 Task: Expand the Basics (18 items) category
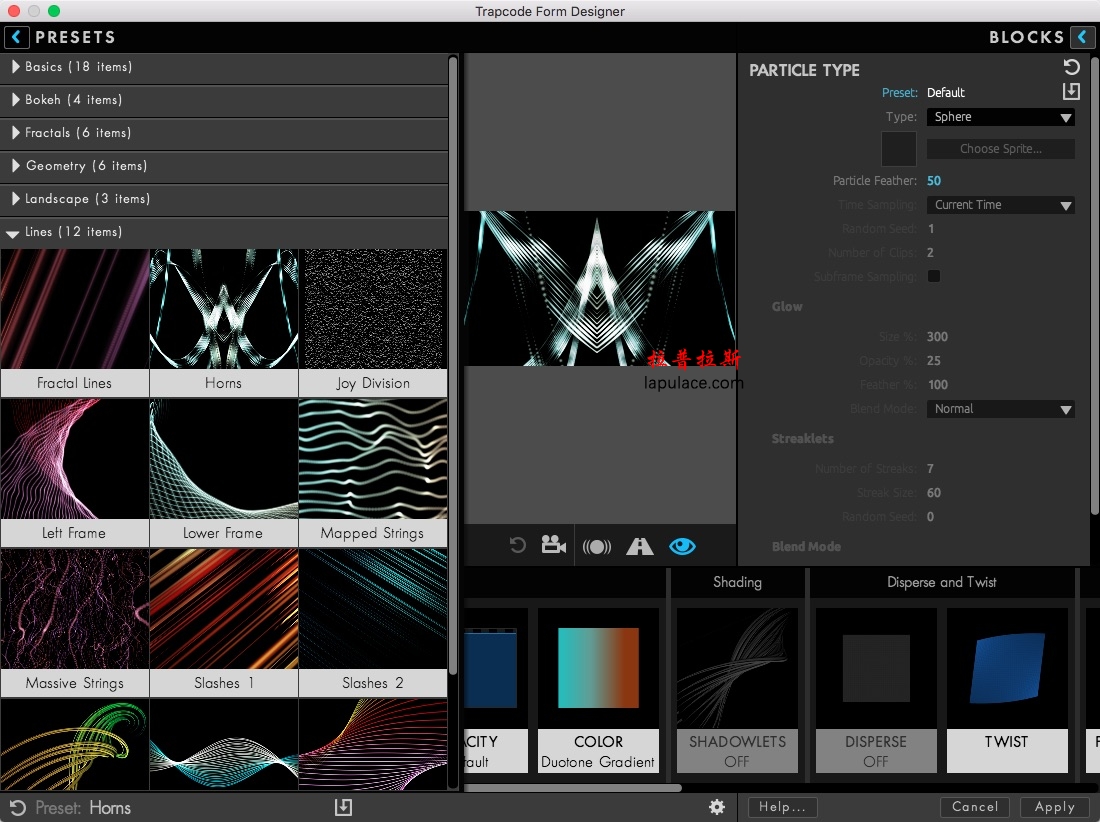point(224,67)
